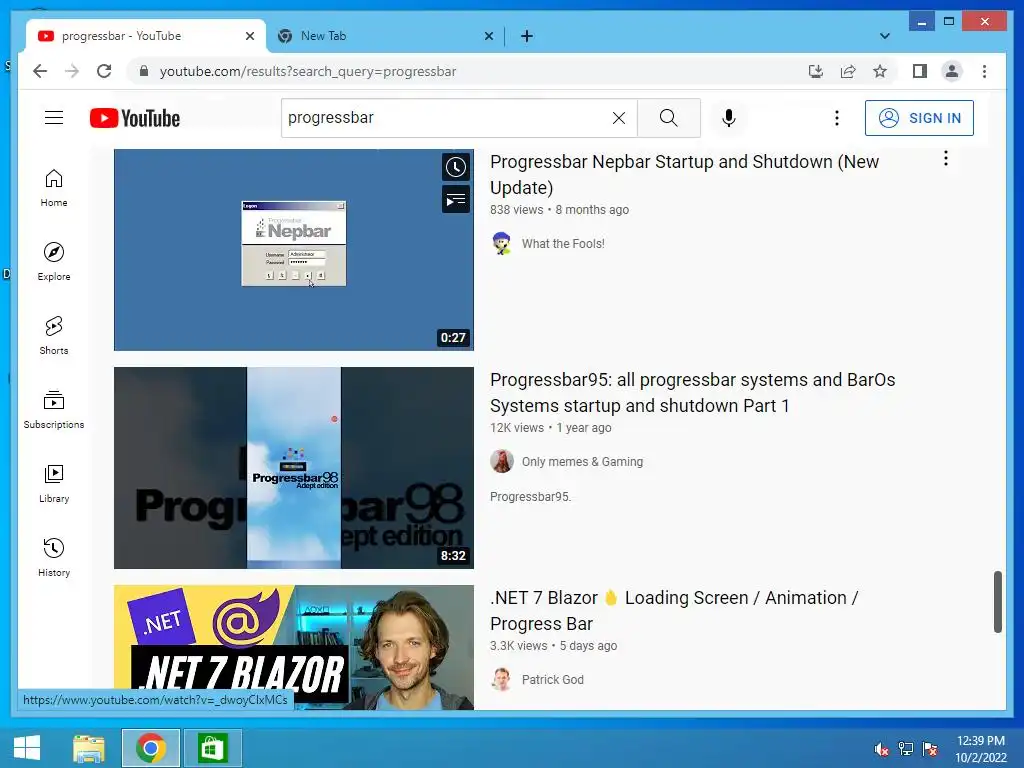This screenshot has height=768, width=1024.
Task: Click Chrome in the taskbar
Action: [x=151, y=748]
